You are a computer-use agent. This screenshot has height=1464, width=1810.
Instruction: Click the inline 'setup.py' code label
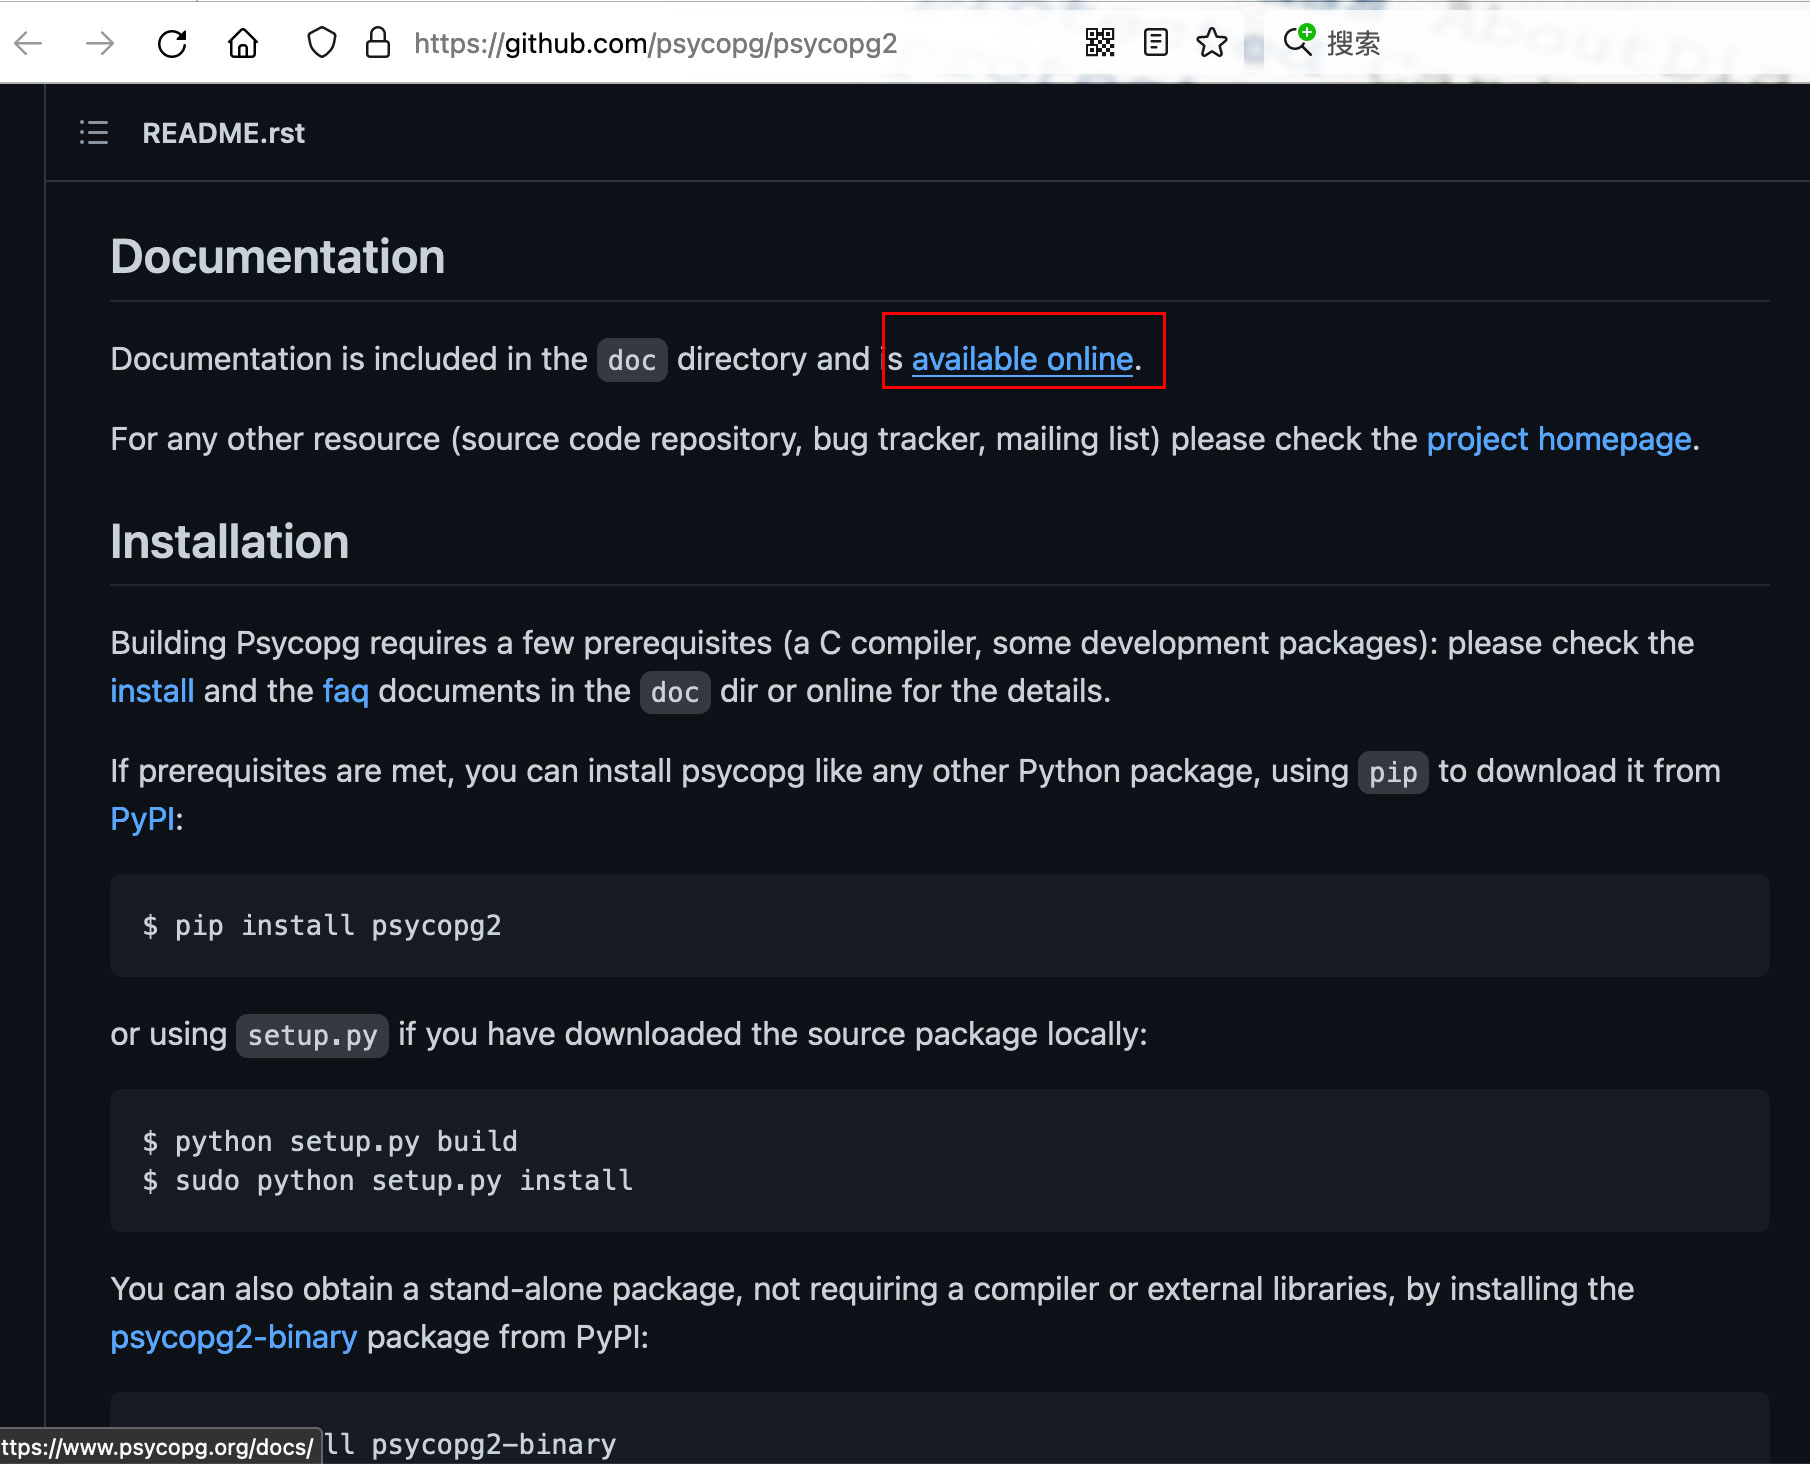pyautogui.click(x=312, y=1035)
